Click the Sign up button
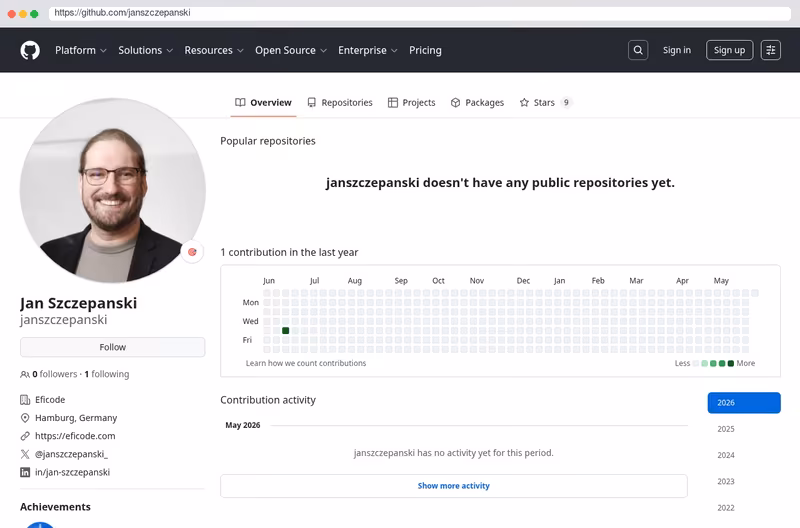 [x=729, y=50]
